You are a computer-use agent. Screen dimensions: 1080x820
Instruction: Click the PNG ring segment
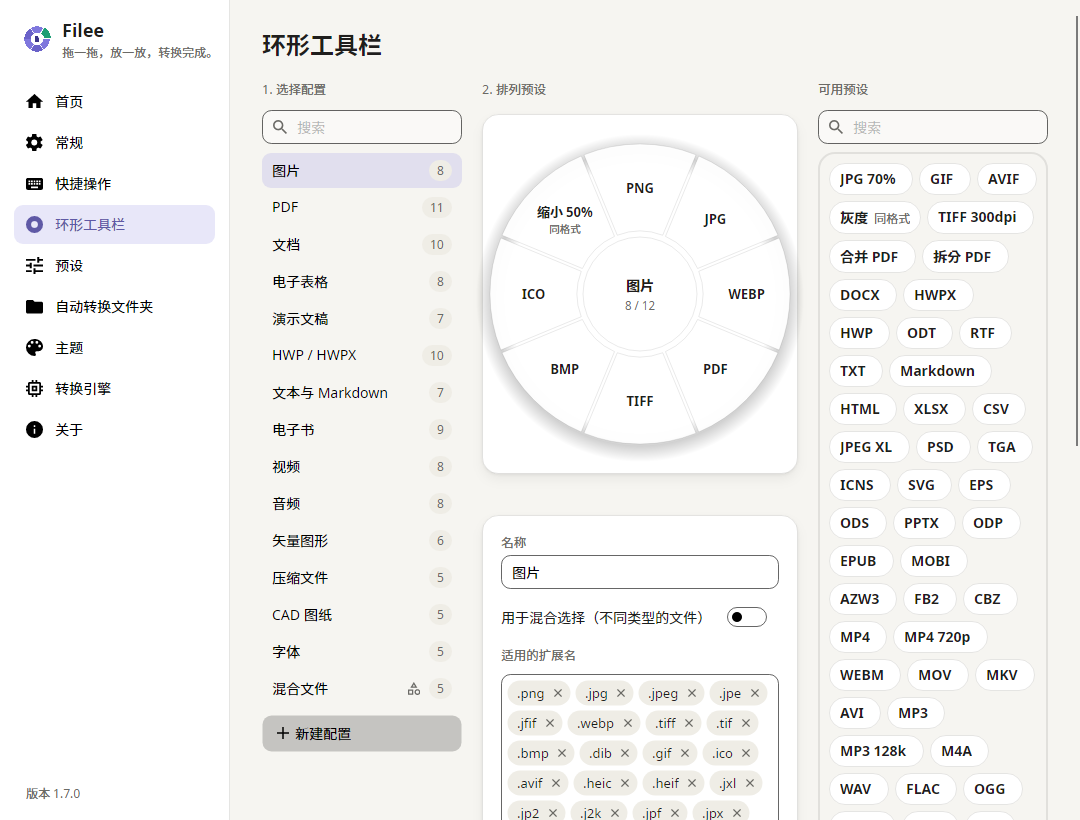(640, 188)
